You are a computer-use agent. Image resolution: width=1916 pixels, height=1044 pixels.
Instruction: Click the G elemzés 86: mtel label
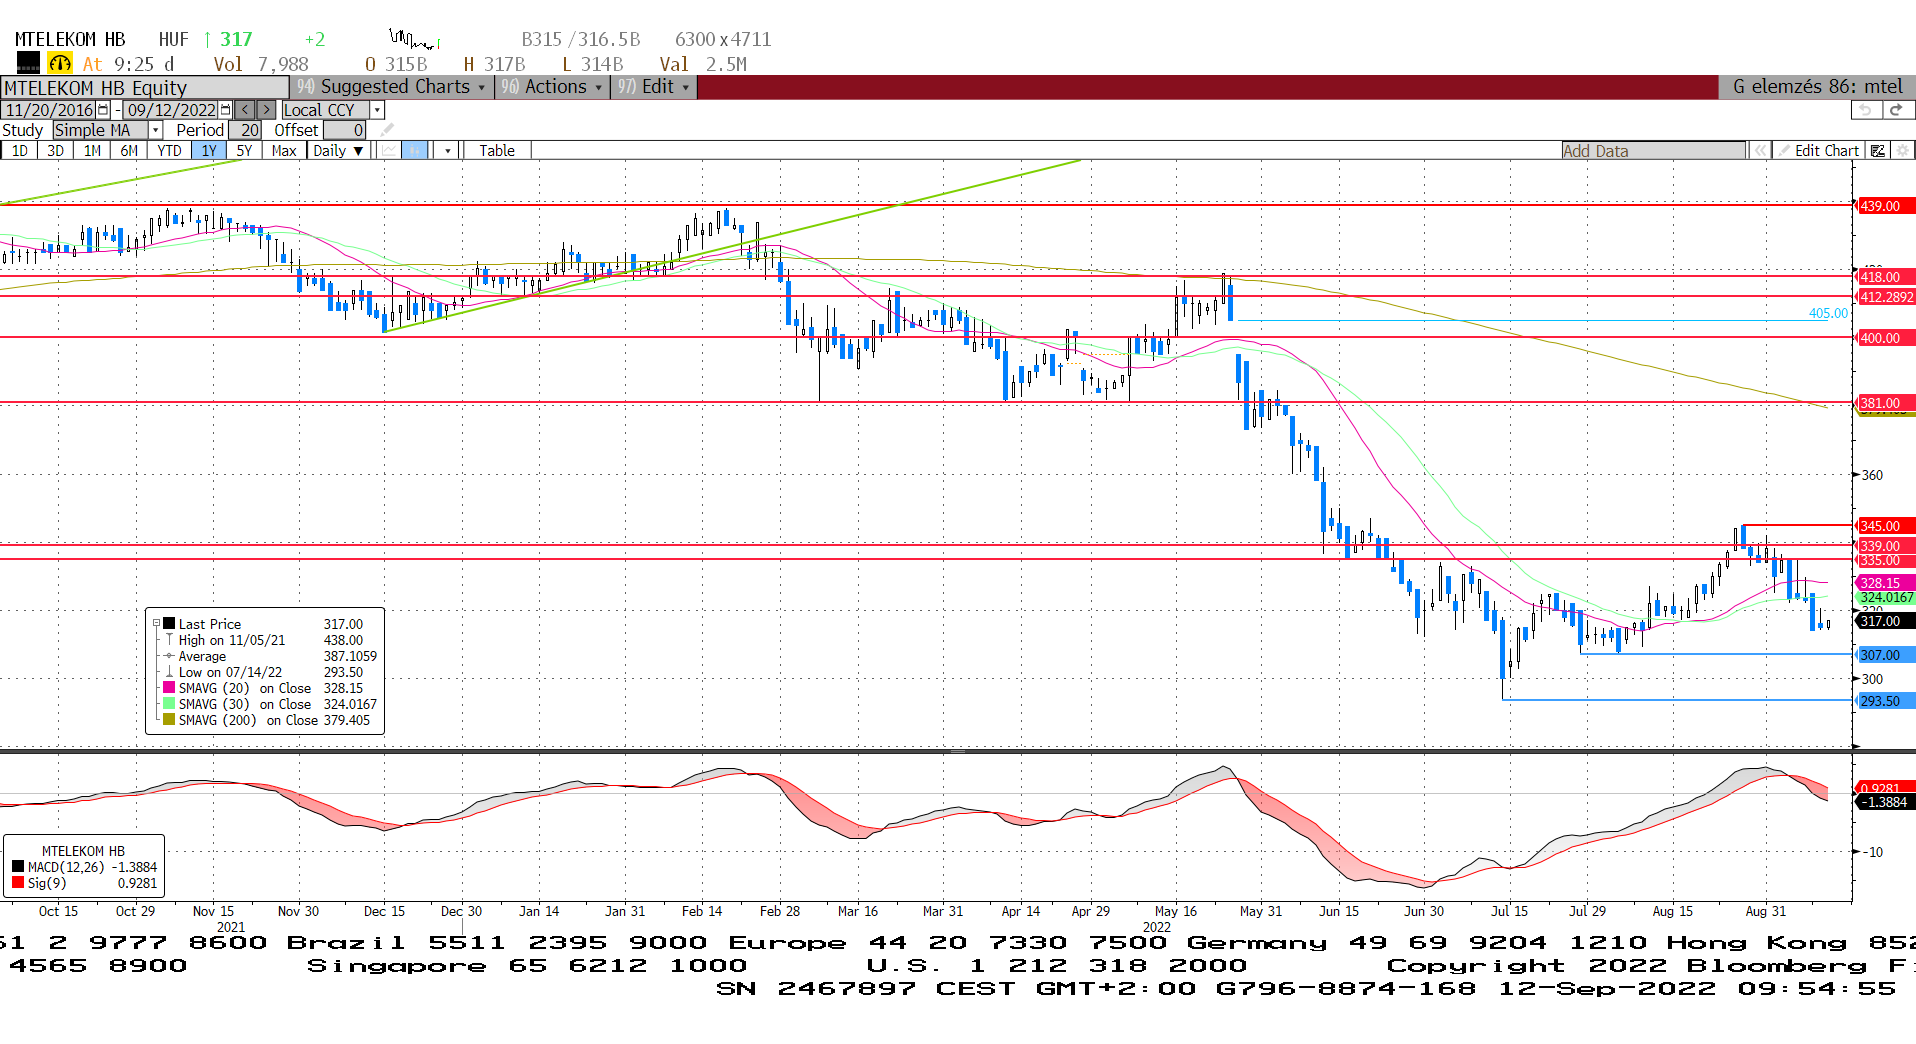pyautogui.click(x=1818, y=87)
